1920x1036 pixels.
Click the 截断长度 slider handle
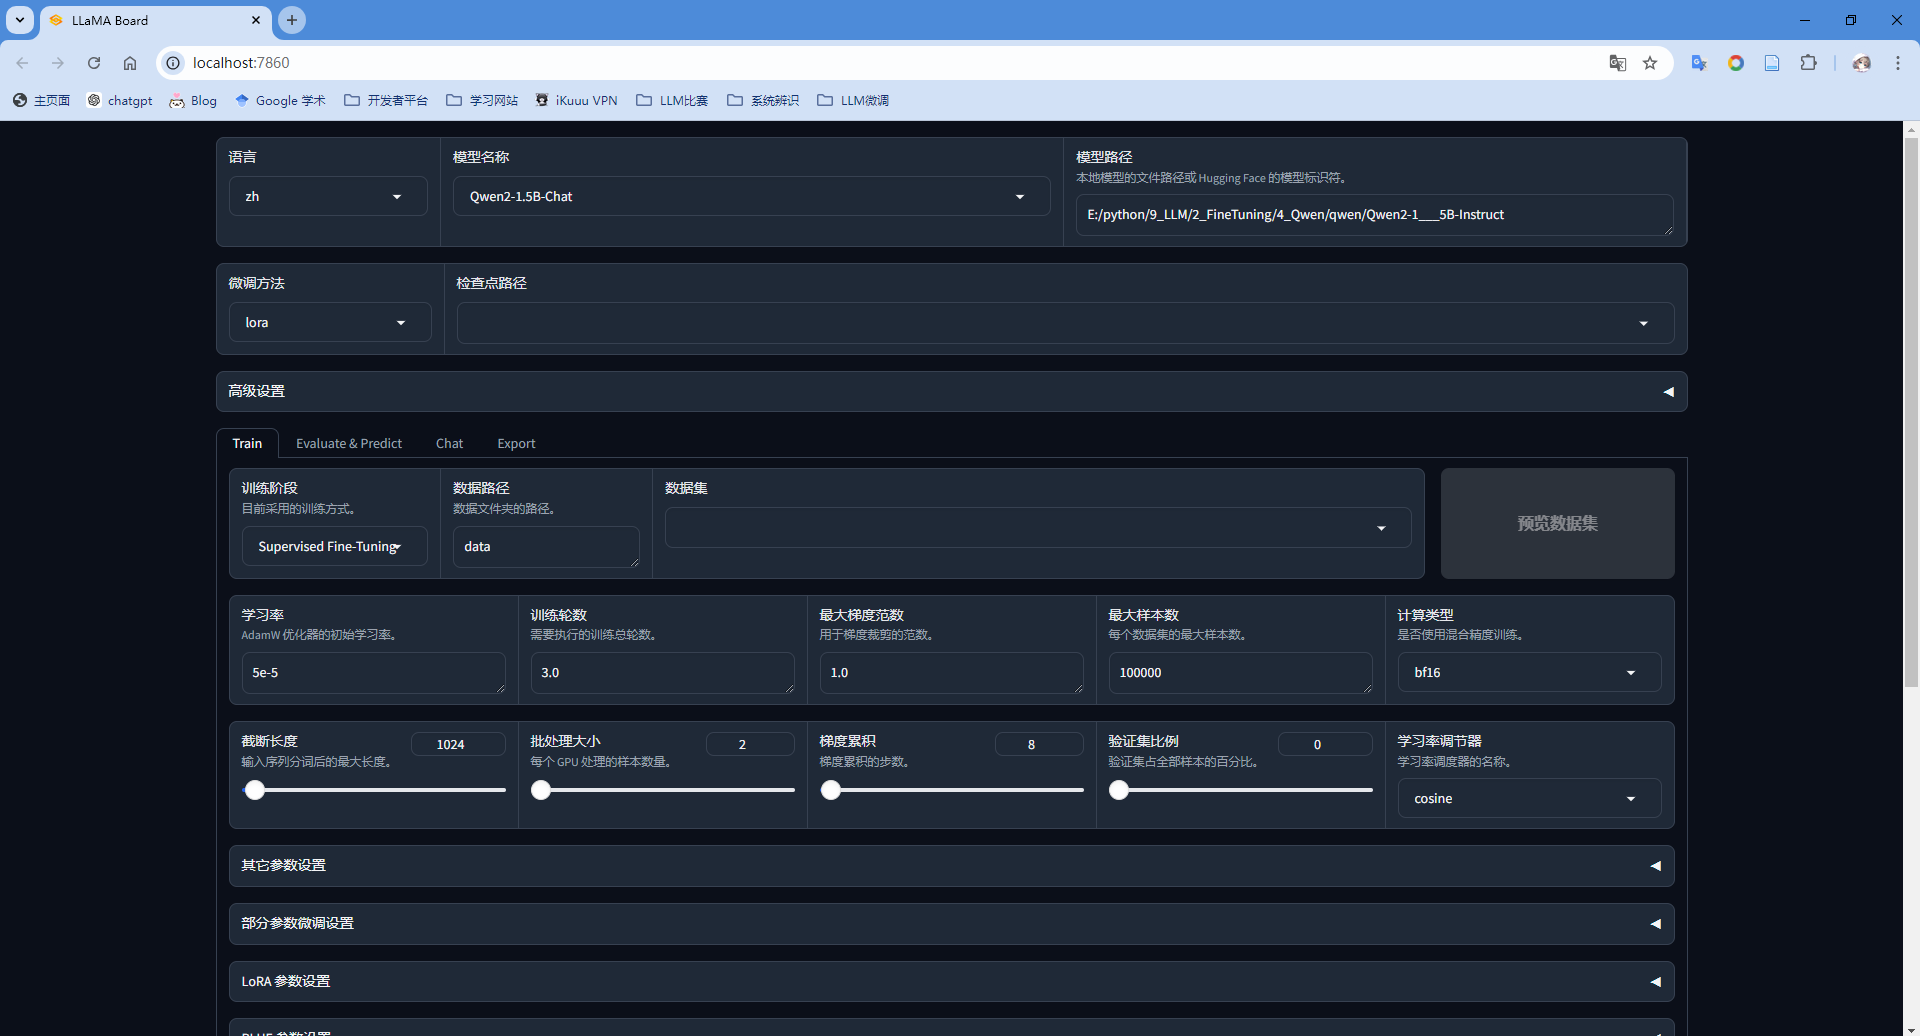coord(255,790)
